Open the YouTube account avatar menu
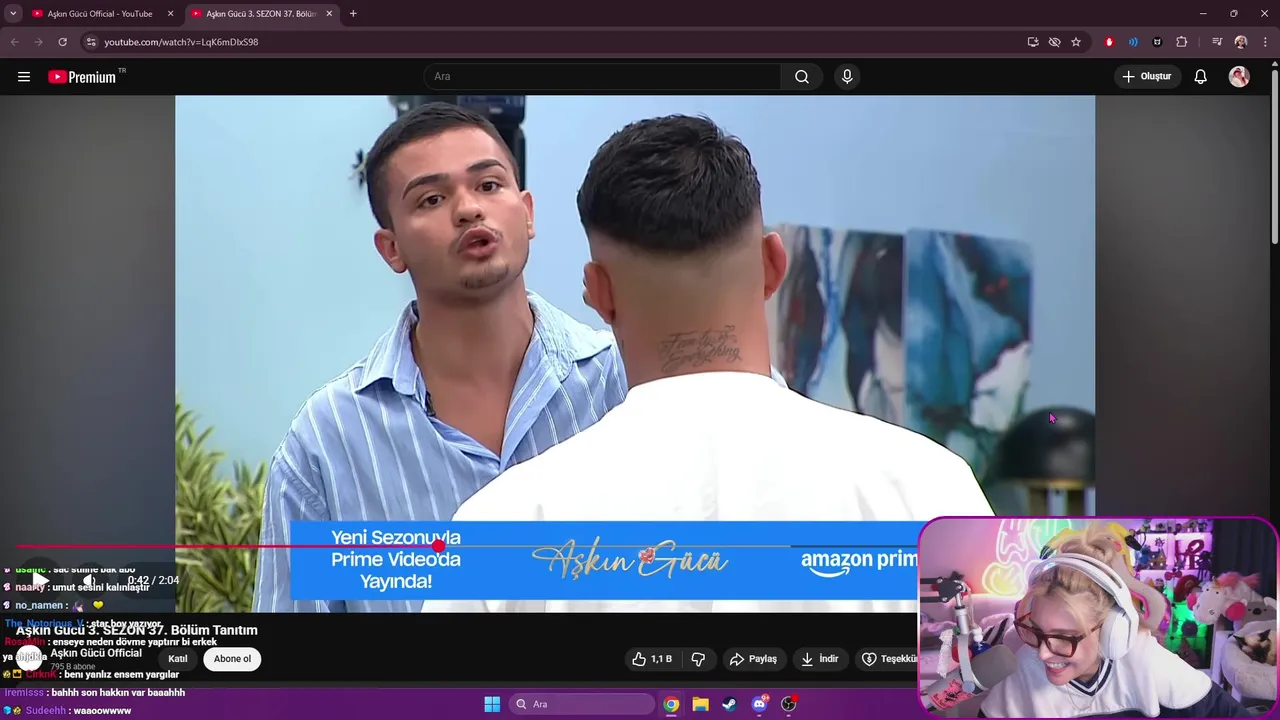This screenshot has width=1280, height=720. tap(1239, 77)
